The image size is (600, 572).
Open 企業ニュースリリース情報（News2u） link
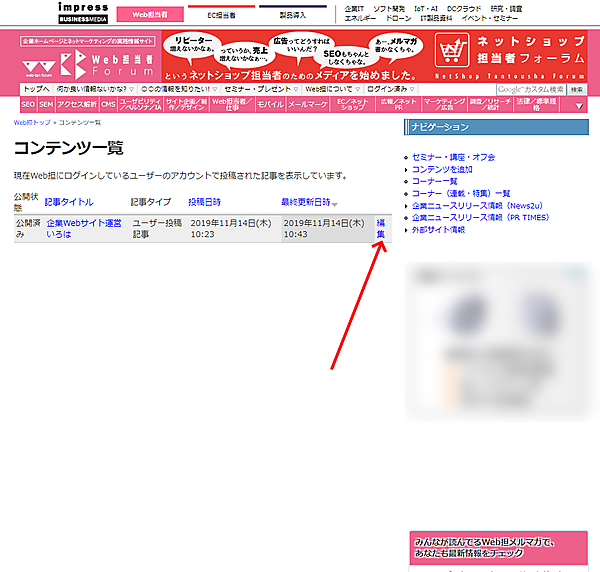pos(478,206)
